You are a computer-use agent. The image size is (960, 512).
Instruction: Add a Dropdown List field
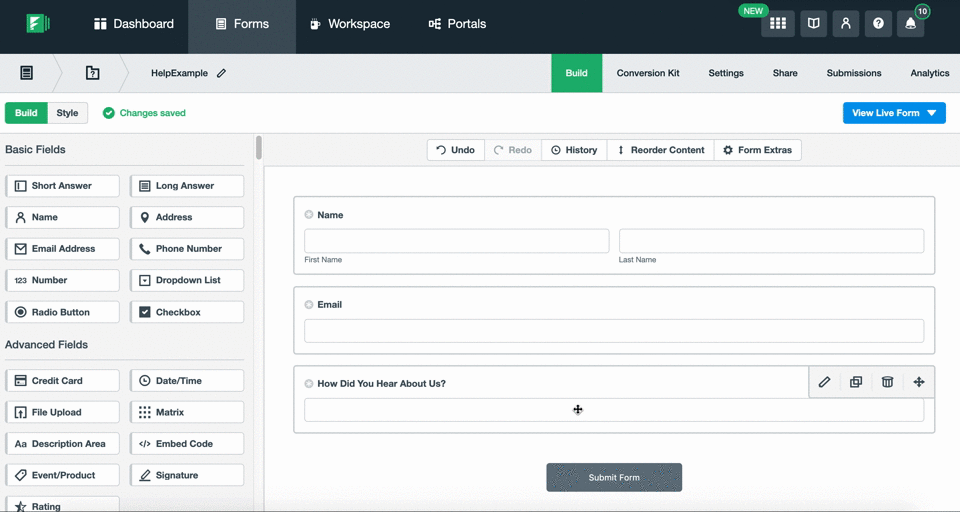point(187,280)
